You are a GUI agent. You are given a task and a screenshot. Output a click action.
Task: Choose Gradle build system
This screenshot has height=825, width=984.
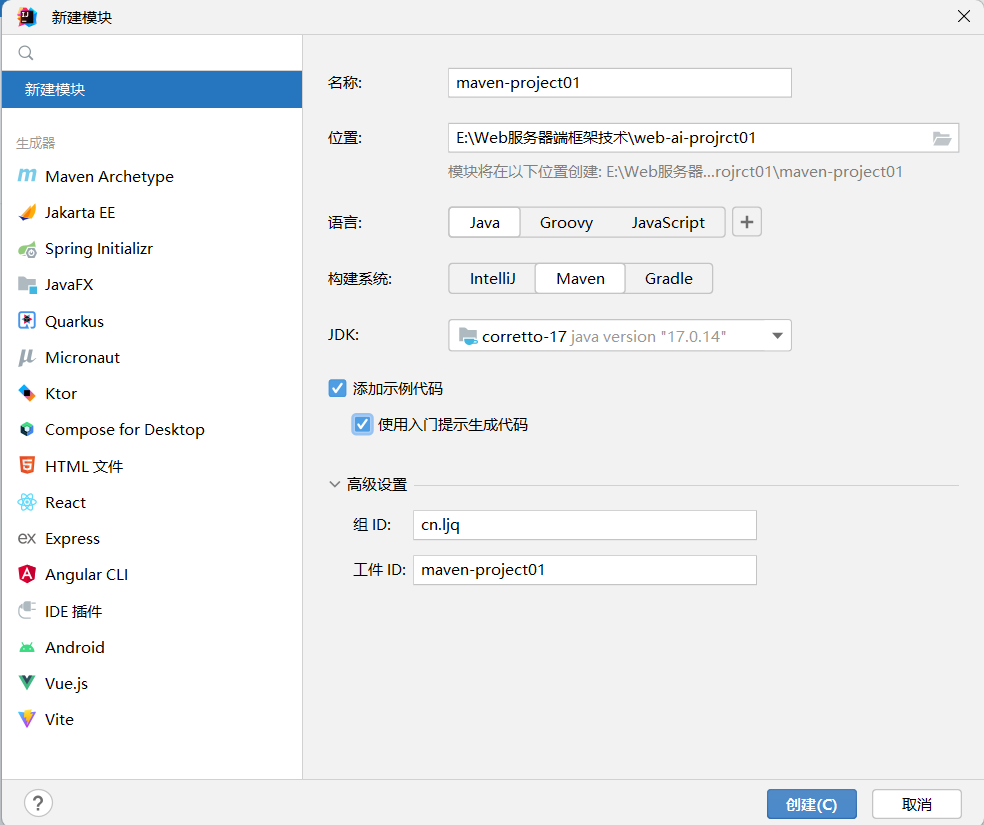(669, 279)
